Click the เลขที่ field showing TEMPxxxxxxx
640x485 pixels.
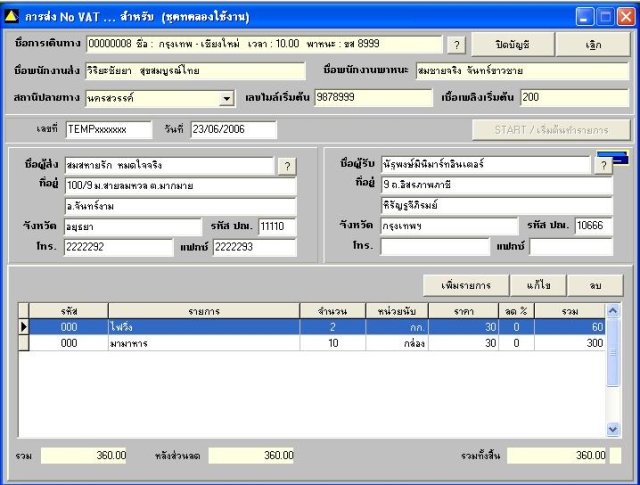(x=108, y=130)
